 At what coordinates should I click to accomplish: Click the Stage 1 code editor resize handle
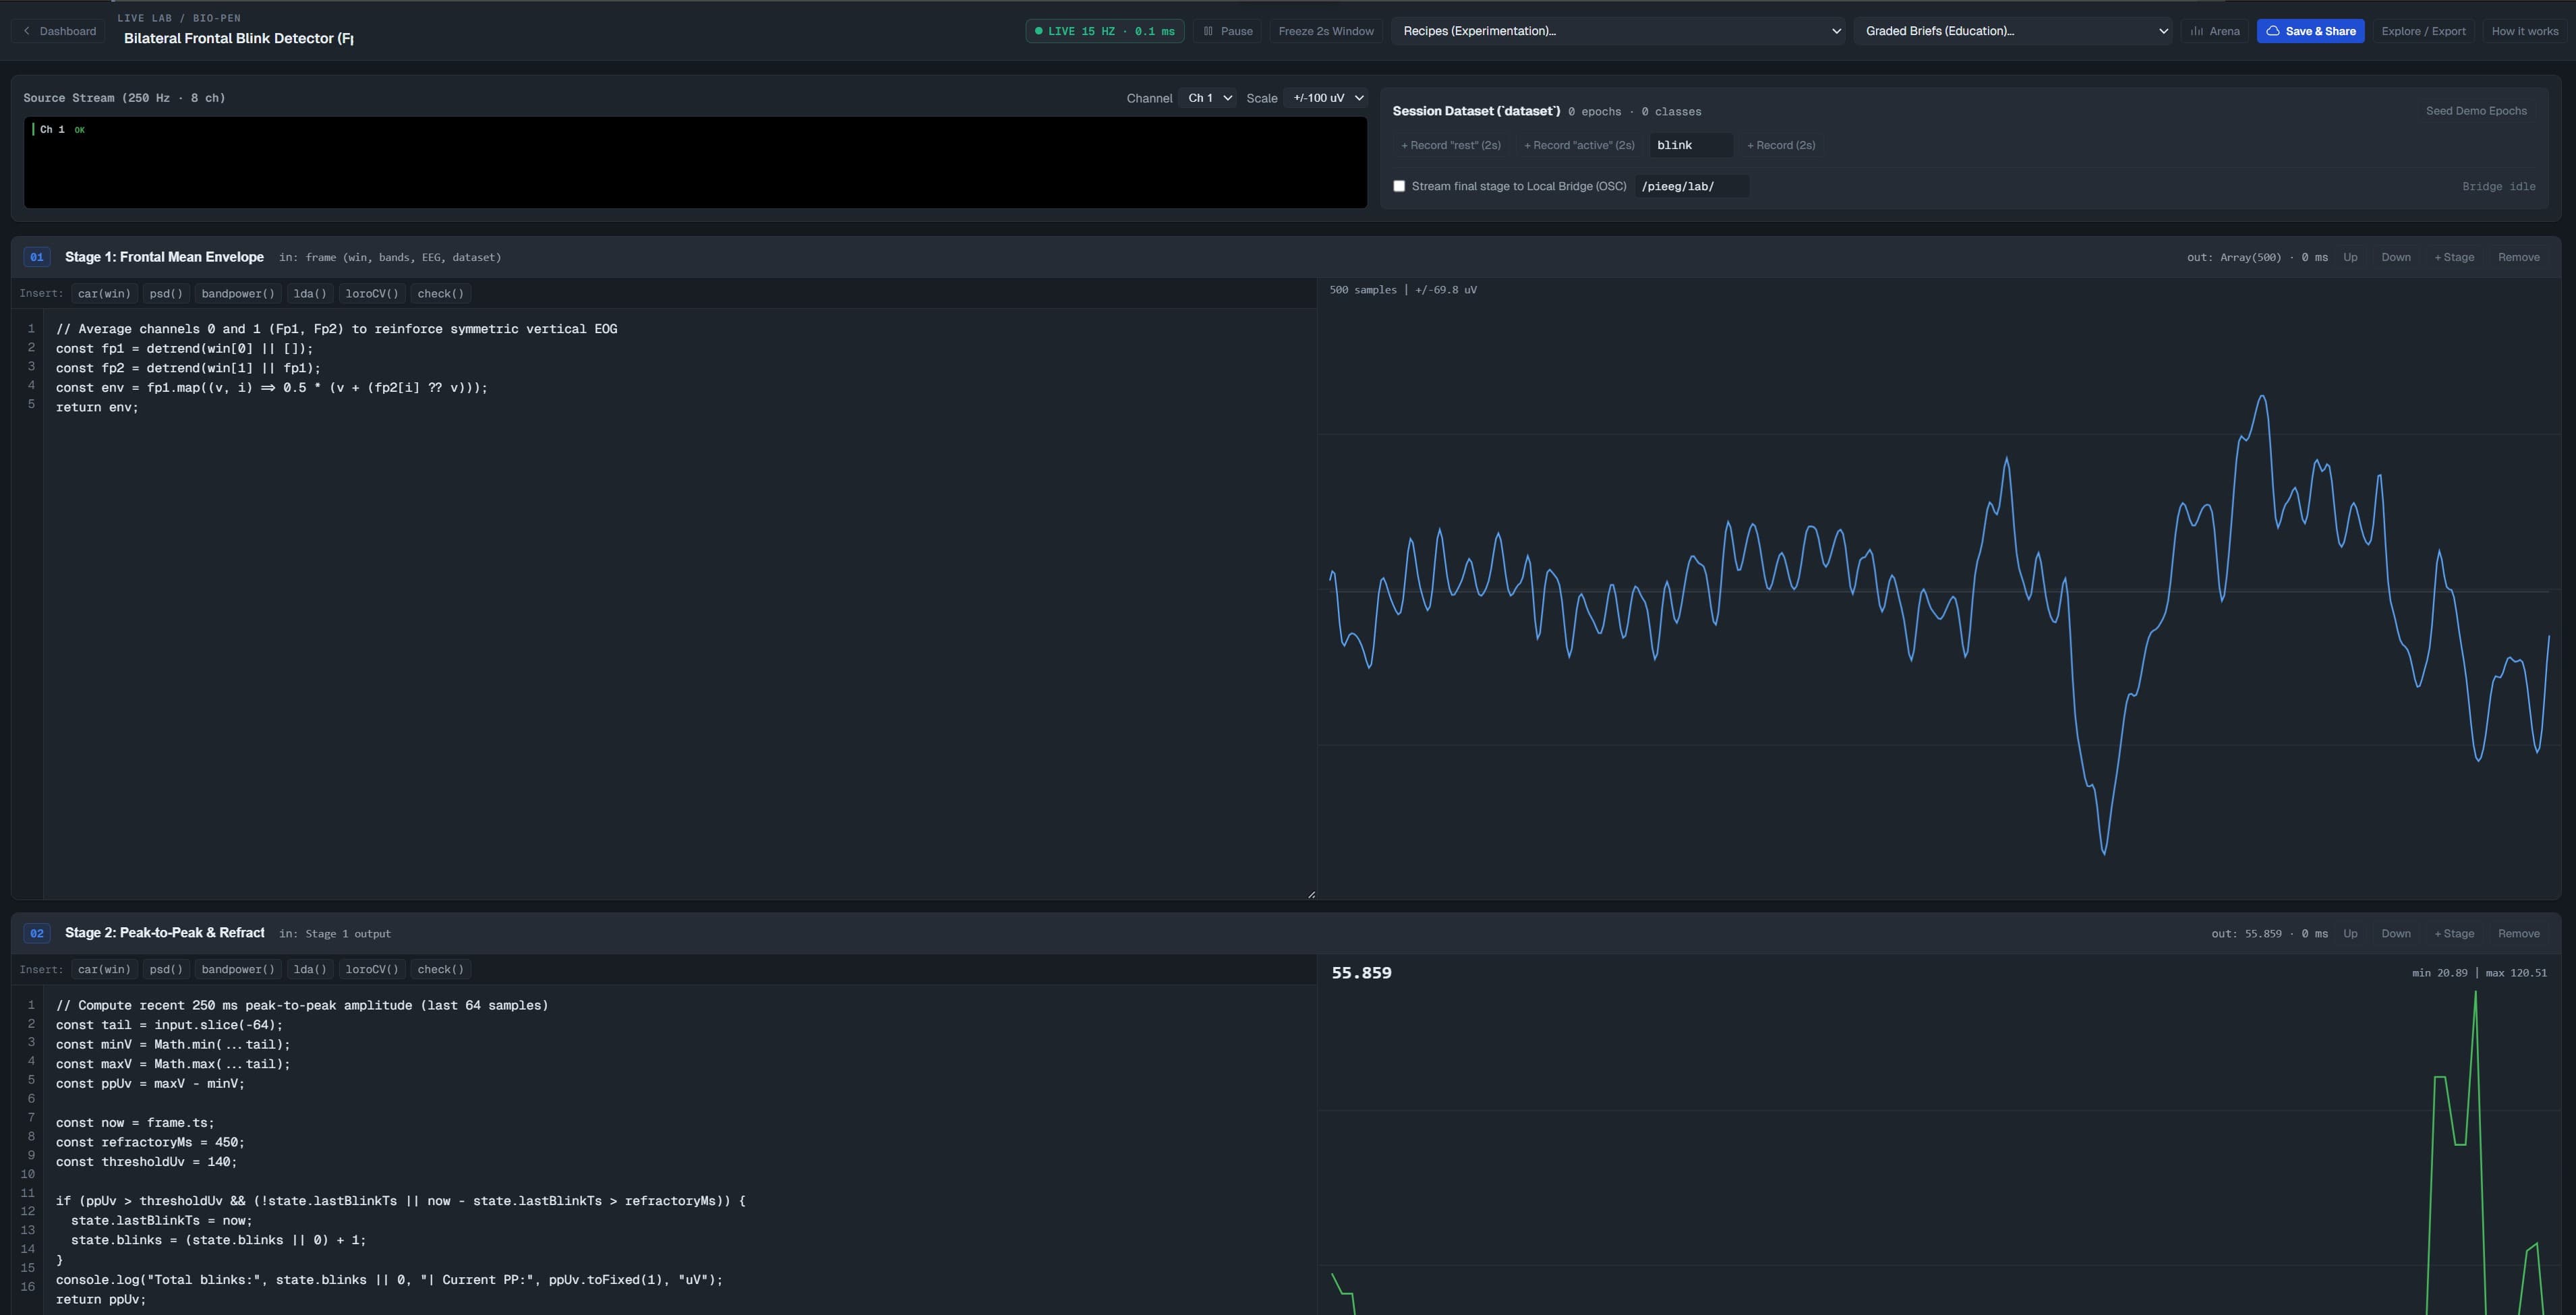click(x=1311, y=894)
